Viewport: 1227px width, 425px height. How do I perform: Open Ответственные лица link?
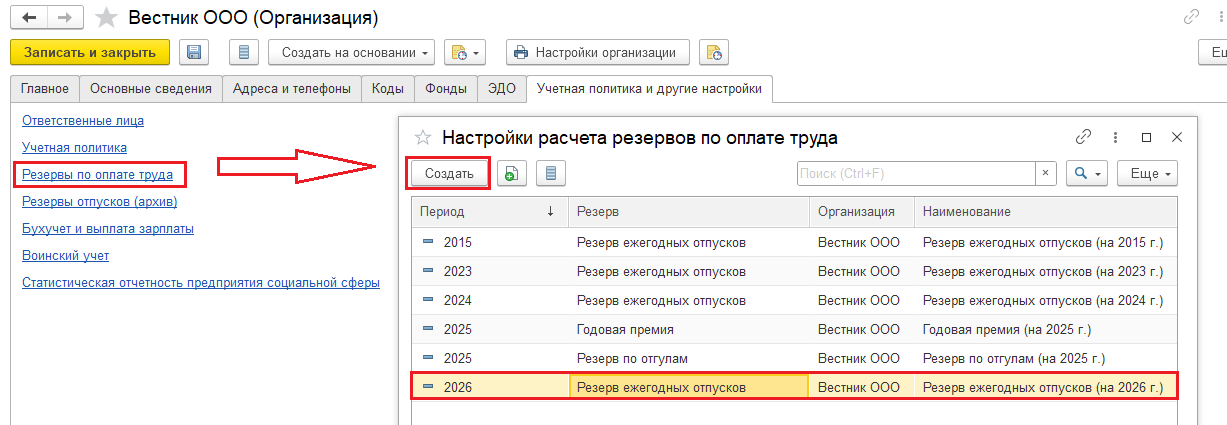tap(83, 121)
